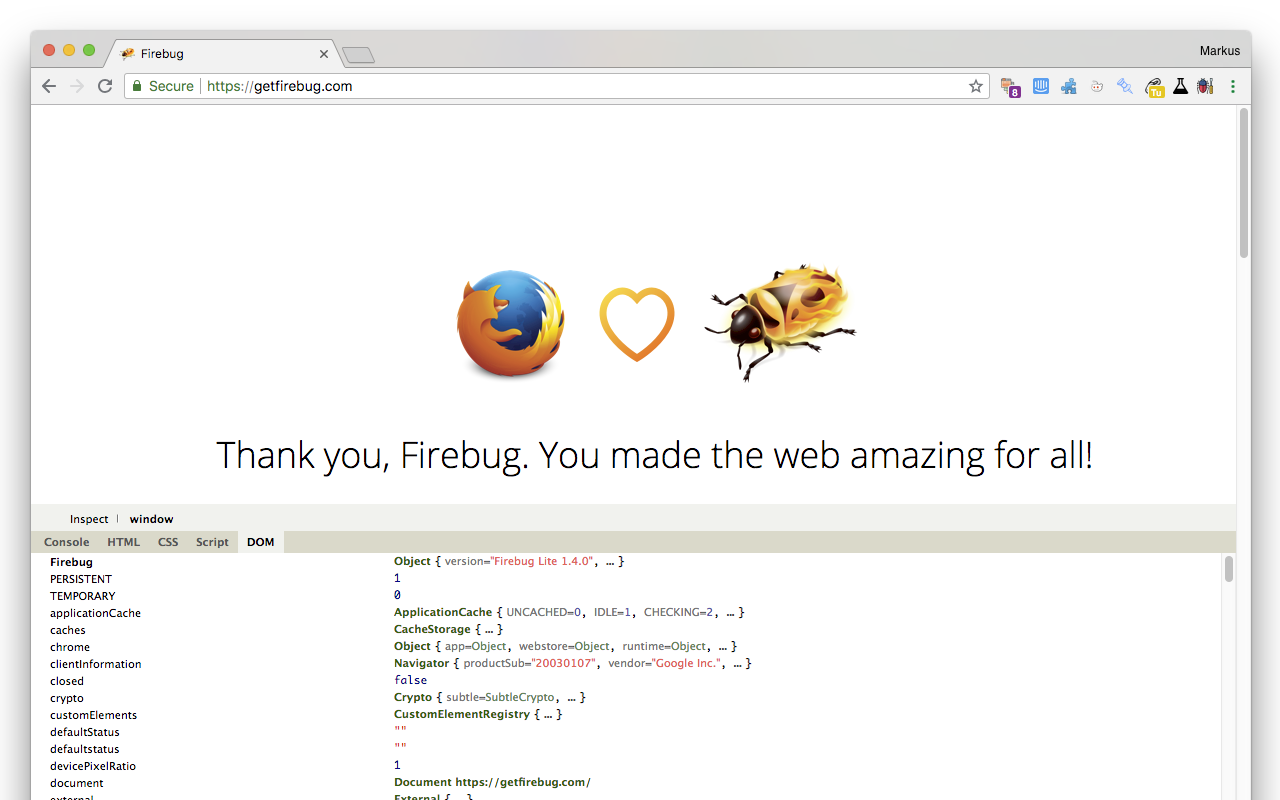Click the Thank you, Firebug headline

[x=654, y=456]
